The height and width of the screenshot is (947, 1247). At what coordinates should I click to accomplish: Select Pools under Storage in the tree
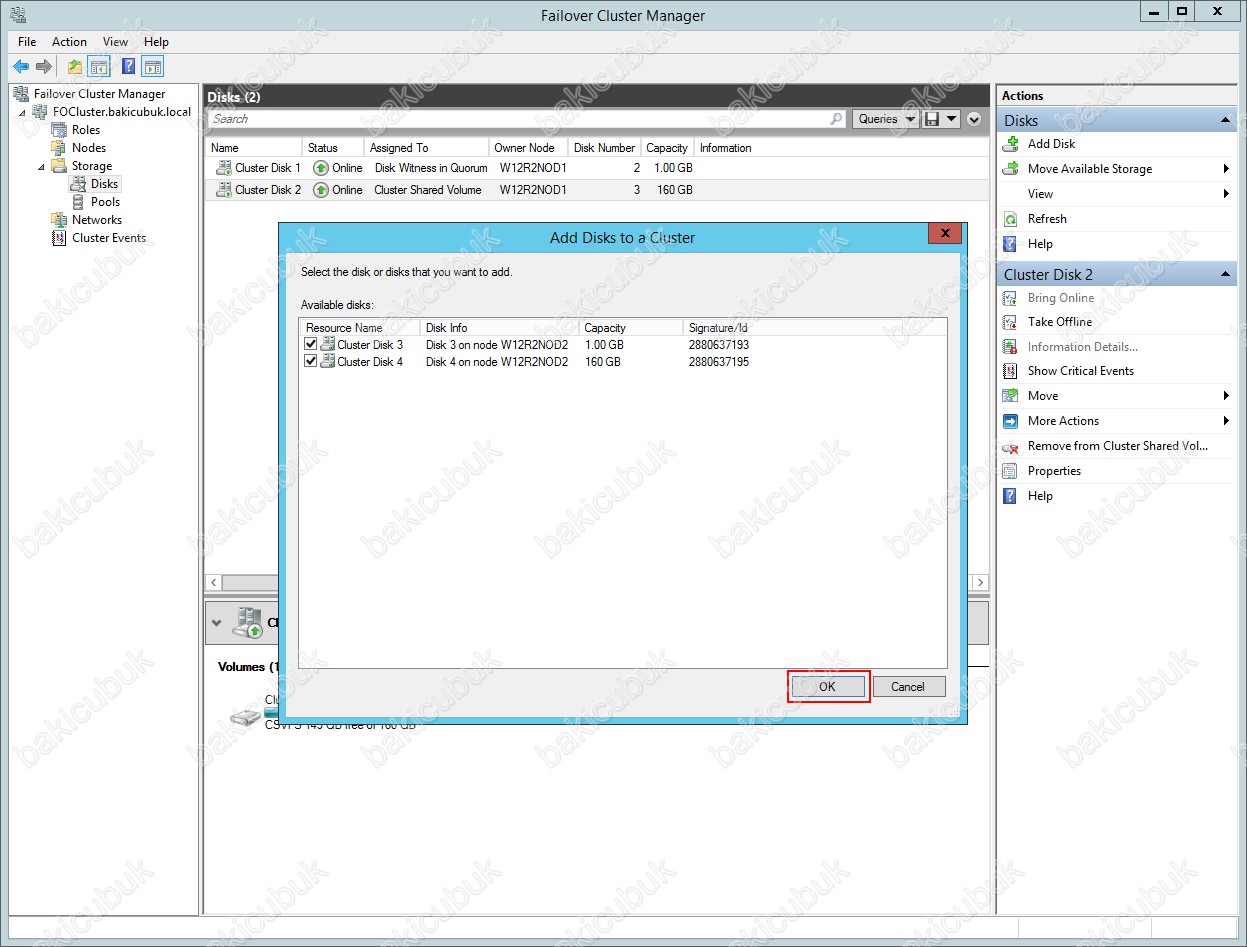(105, 202)
